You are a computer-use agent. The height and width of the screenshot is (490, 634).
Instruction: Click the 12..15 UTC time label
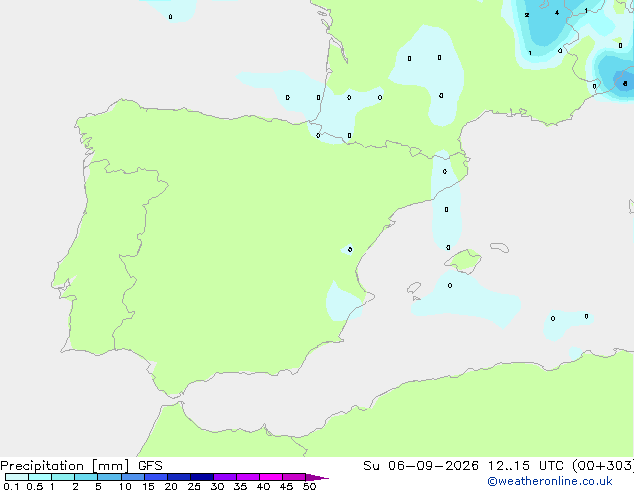pos(508,466)
